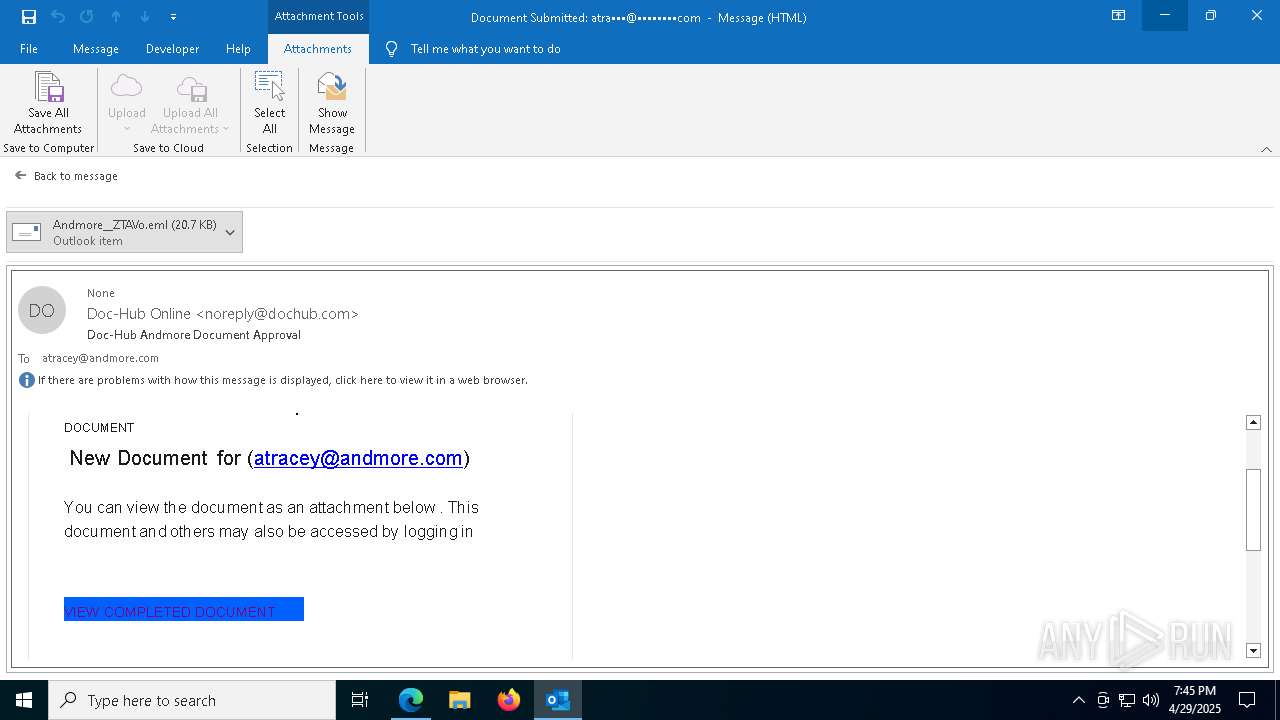This screenshot has height=720, width=1280.
Task: Click recipient atracey@andmore.com in To line
Action: [100, 358]
